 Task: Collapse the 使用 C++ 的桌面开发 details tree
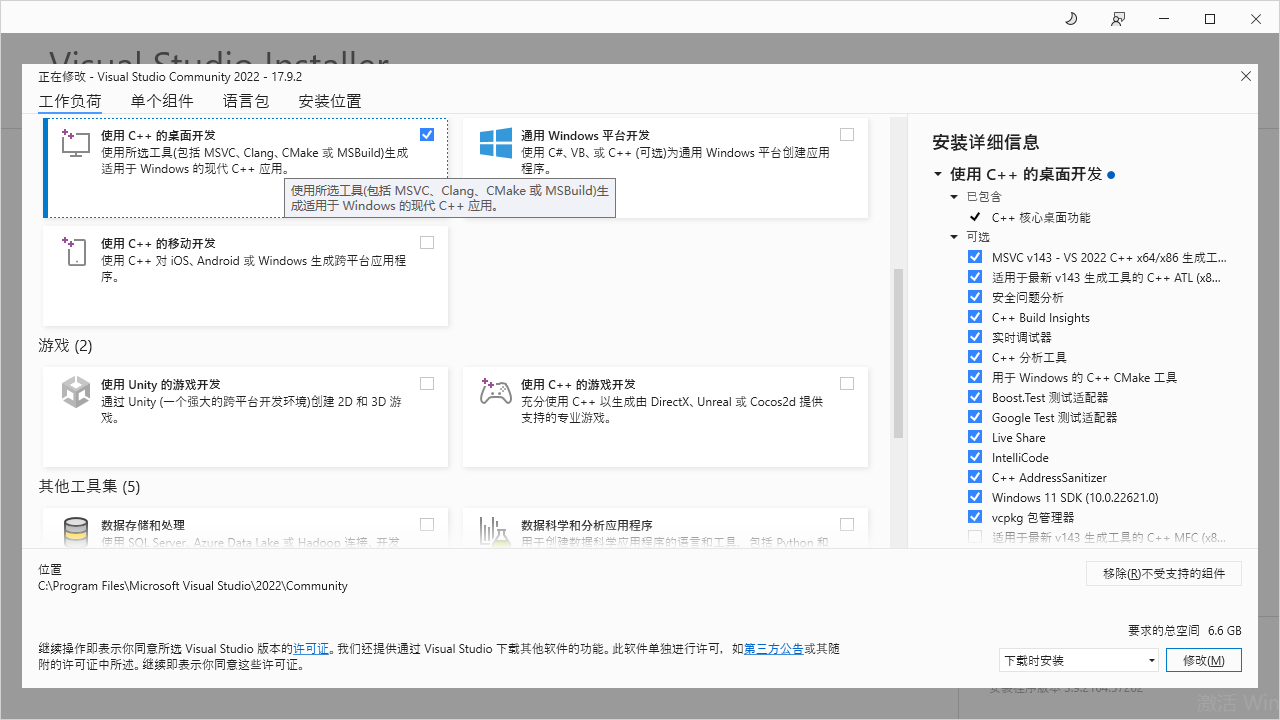pos(938,174)
